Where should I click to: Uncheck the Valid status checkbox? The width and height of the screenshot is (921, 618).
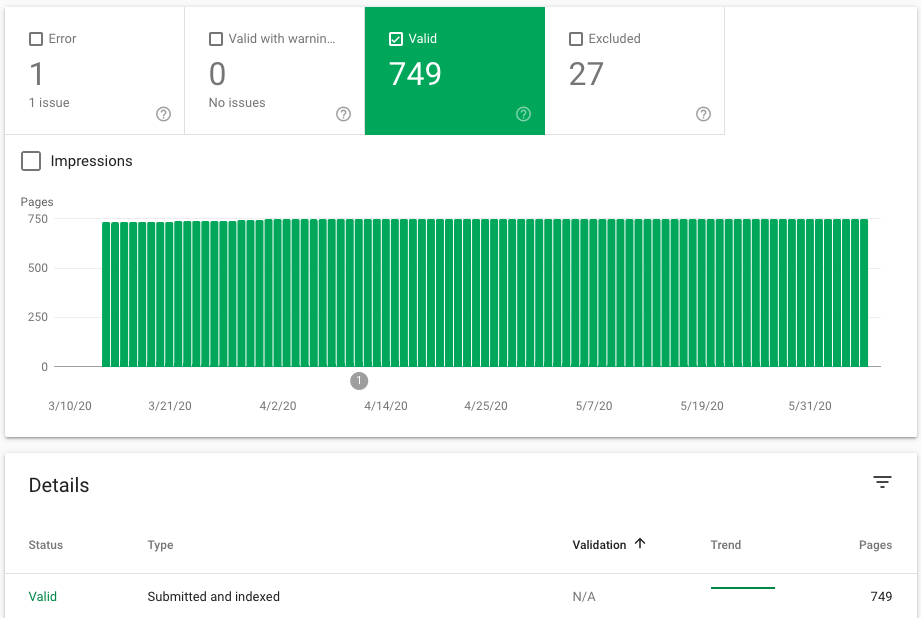[395, 38]
